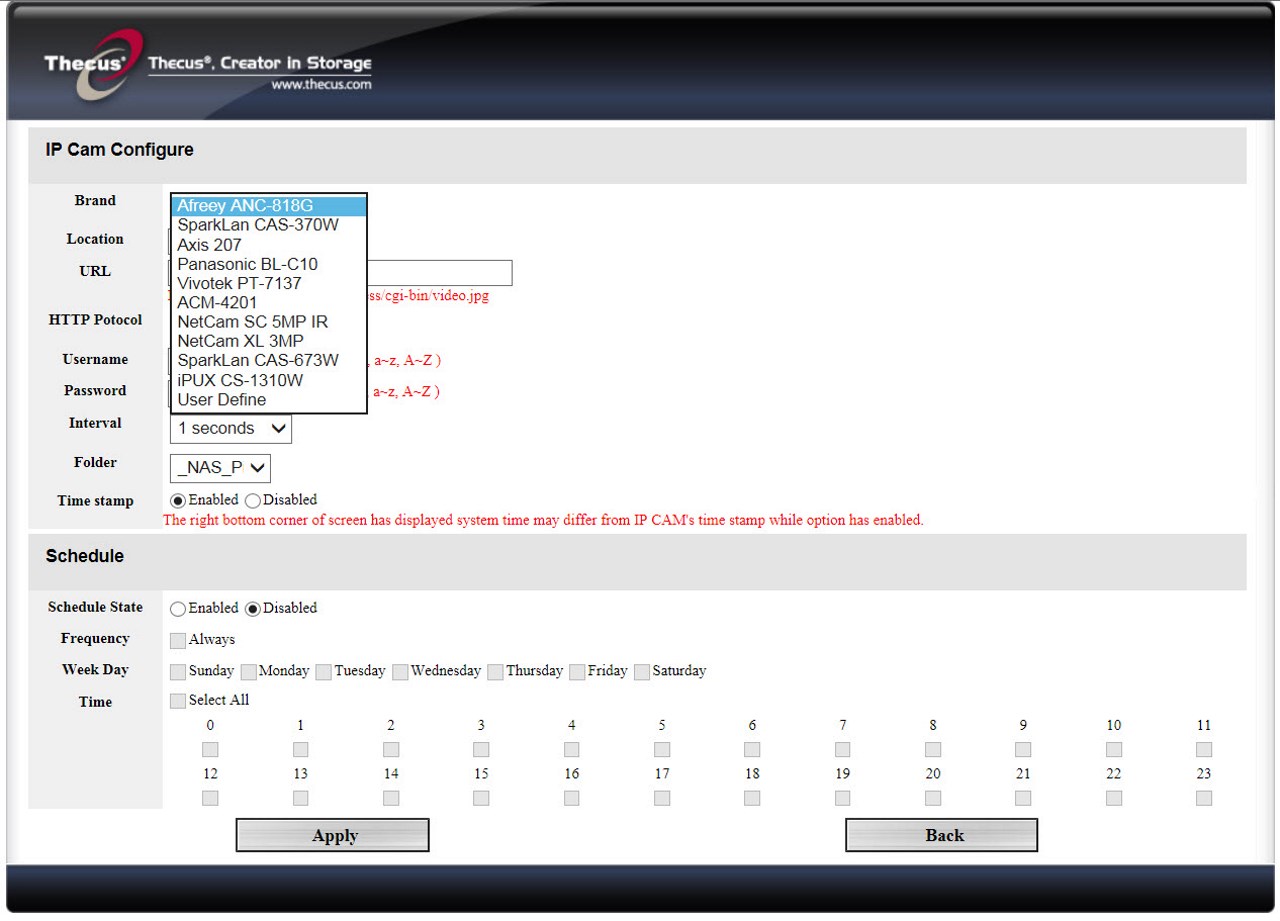This screenshot has height=921, width=1280.
Task: Set Schedule State to Disabled
Action: (x=252, y=608)
